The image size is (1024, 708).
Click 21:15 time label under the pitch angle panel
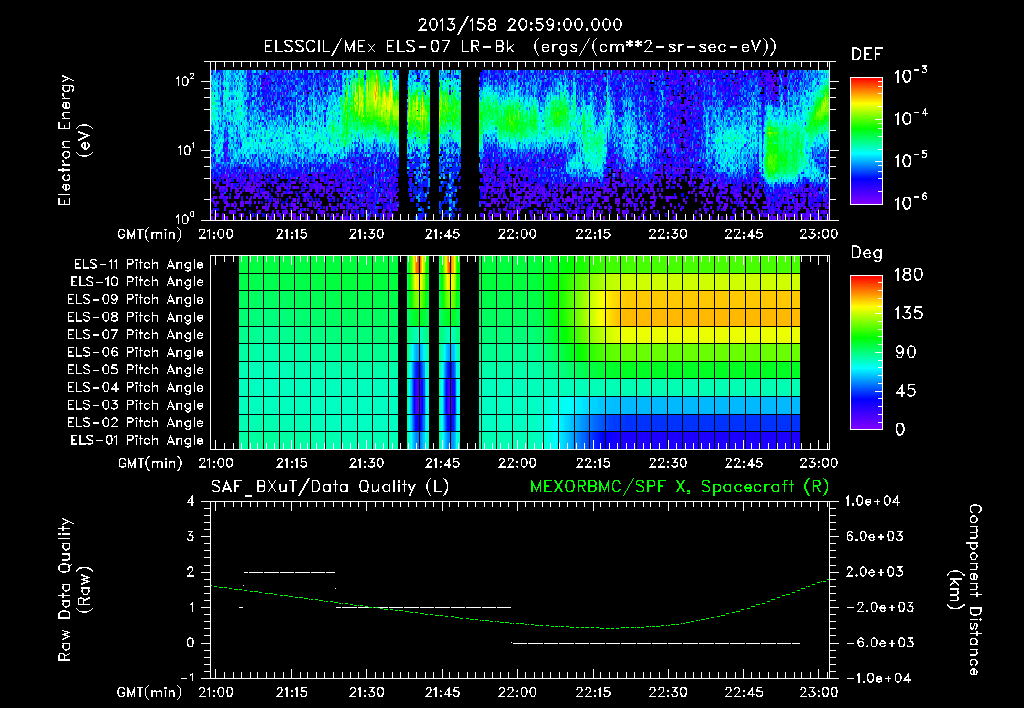point(291,463)
